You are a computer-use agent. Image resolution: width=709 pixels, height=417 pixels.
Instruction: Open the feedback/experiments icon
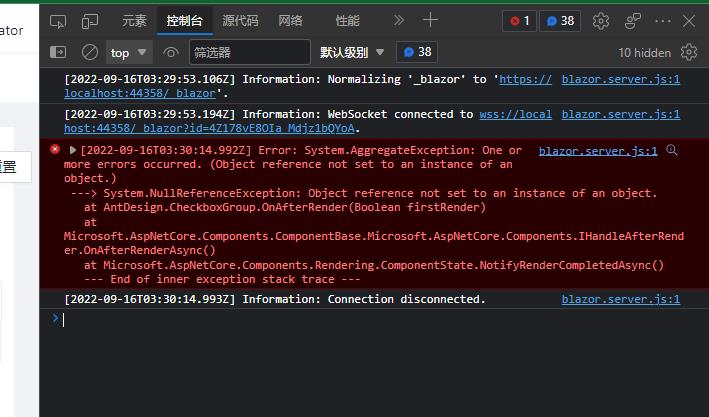pyautogui.click(x=633, y=21)
